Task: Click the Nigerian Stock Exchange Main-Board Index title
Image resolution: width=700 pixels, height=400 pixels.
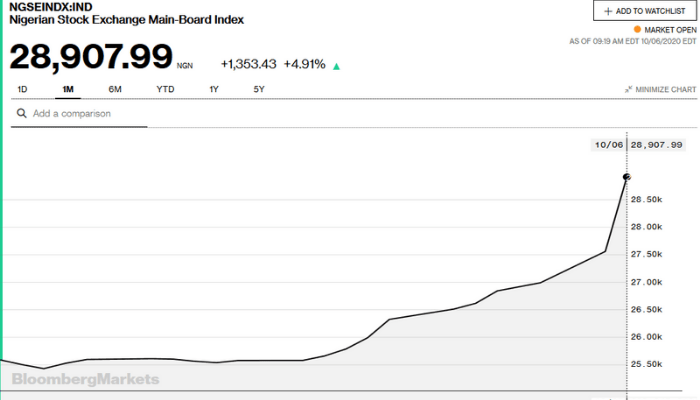Action: click(125, 20)
